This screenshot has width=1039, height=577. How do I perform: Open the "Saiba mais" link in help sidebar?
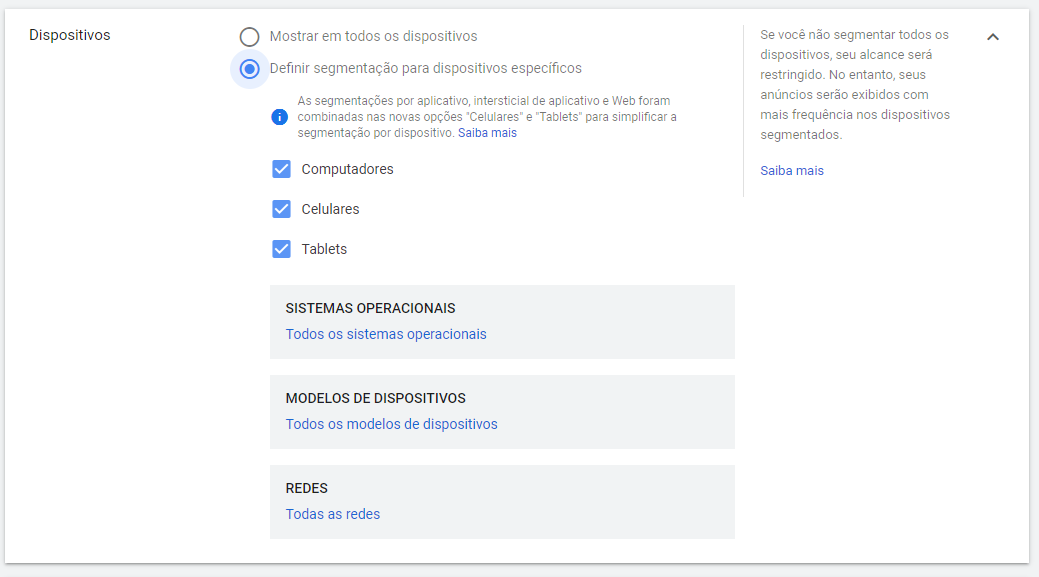coord(792,171)
